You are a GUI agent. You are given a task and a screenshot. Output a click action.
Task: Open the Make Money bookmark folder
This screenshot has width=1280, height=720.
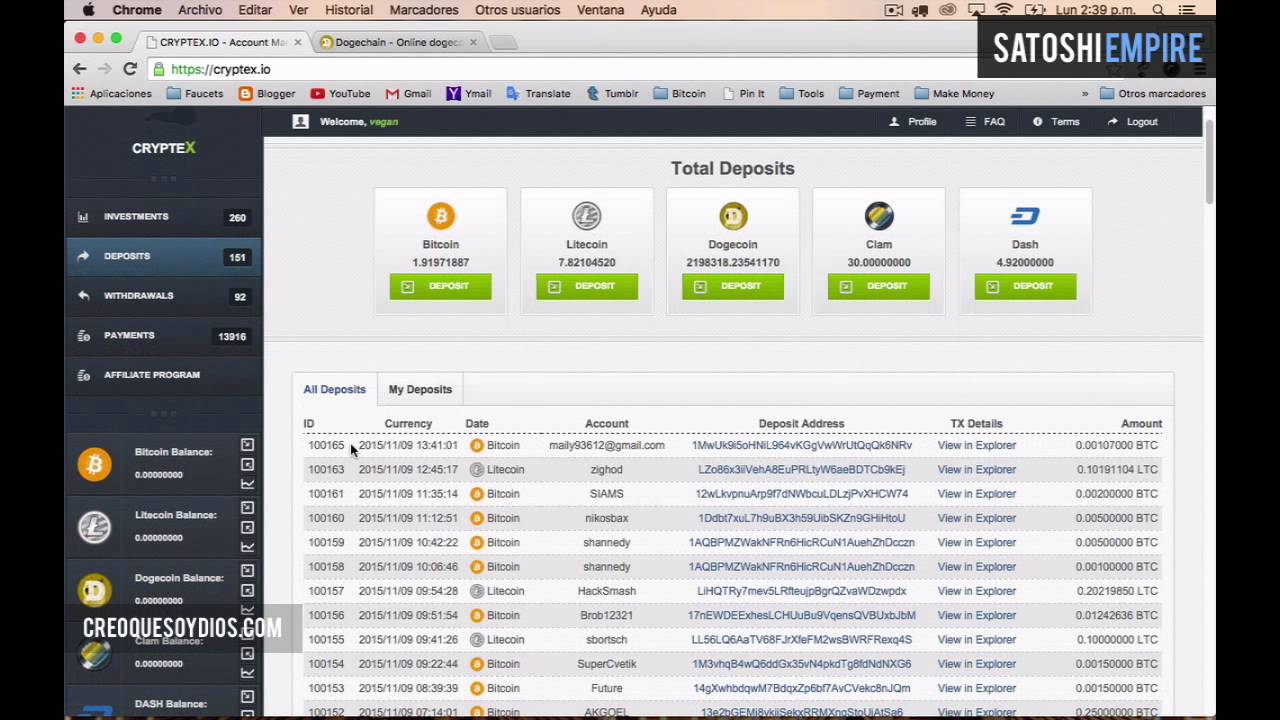954,93
